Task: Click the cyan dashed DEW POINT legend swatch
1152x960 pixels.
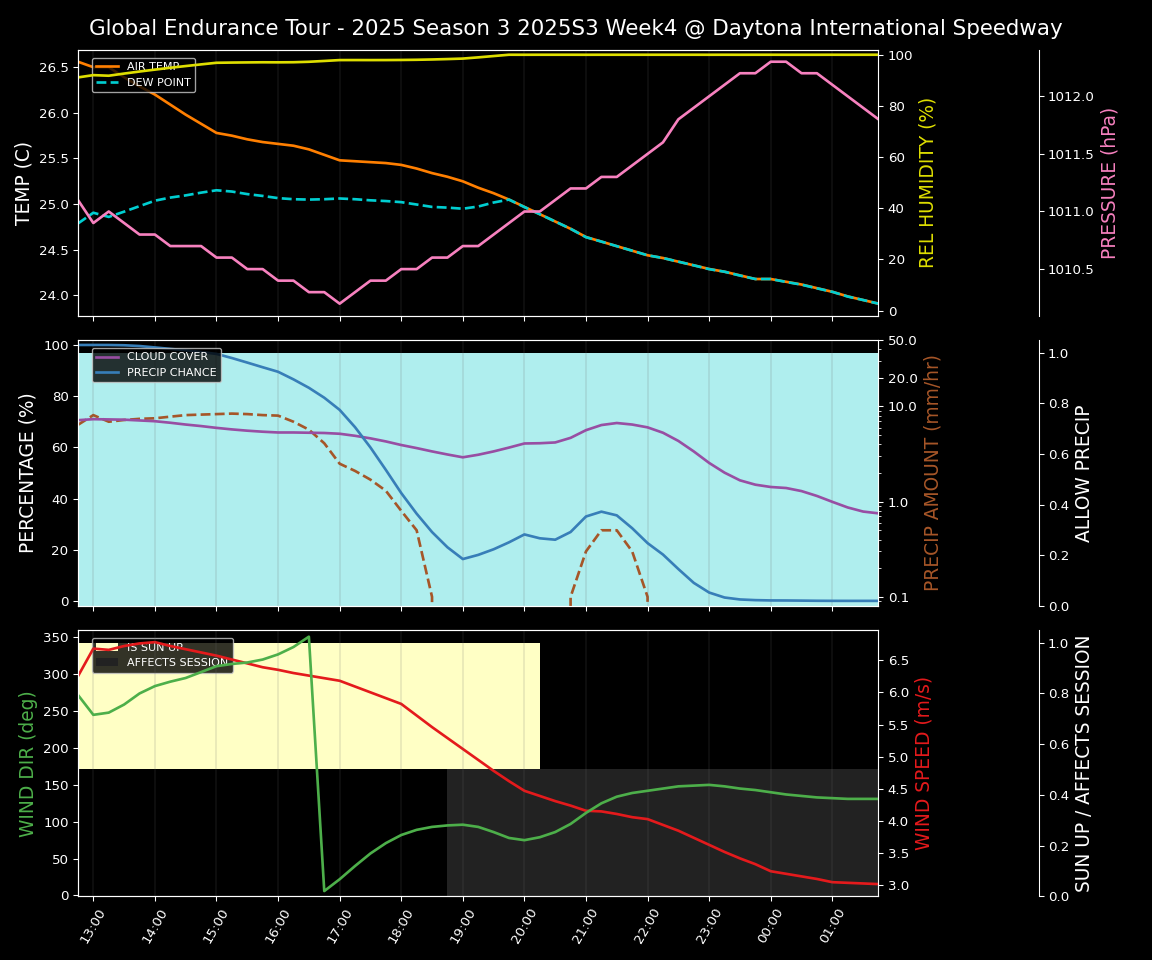Action: pyautogui.click(x=107, y=82)
